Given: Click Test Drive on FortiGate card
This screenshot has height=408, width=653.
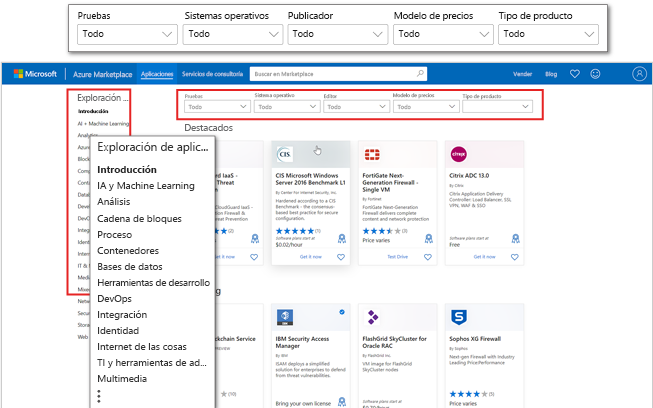Looking at the screenshot, I should 397,257.
